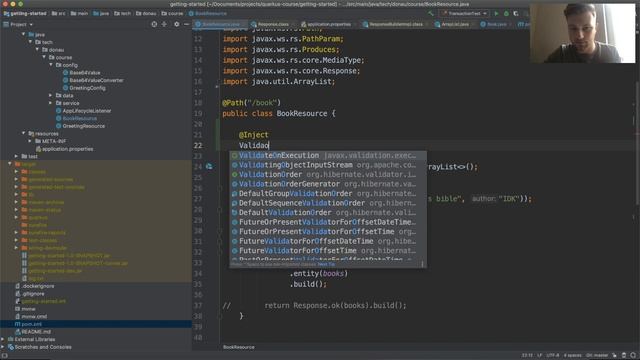Select DefaultValidationOrder completion suggestion
640x360 pixels.
(328, 213)
